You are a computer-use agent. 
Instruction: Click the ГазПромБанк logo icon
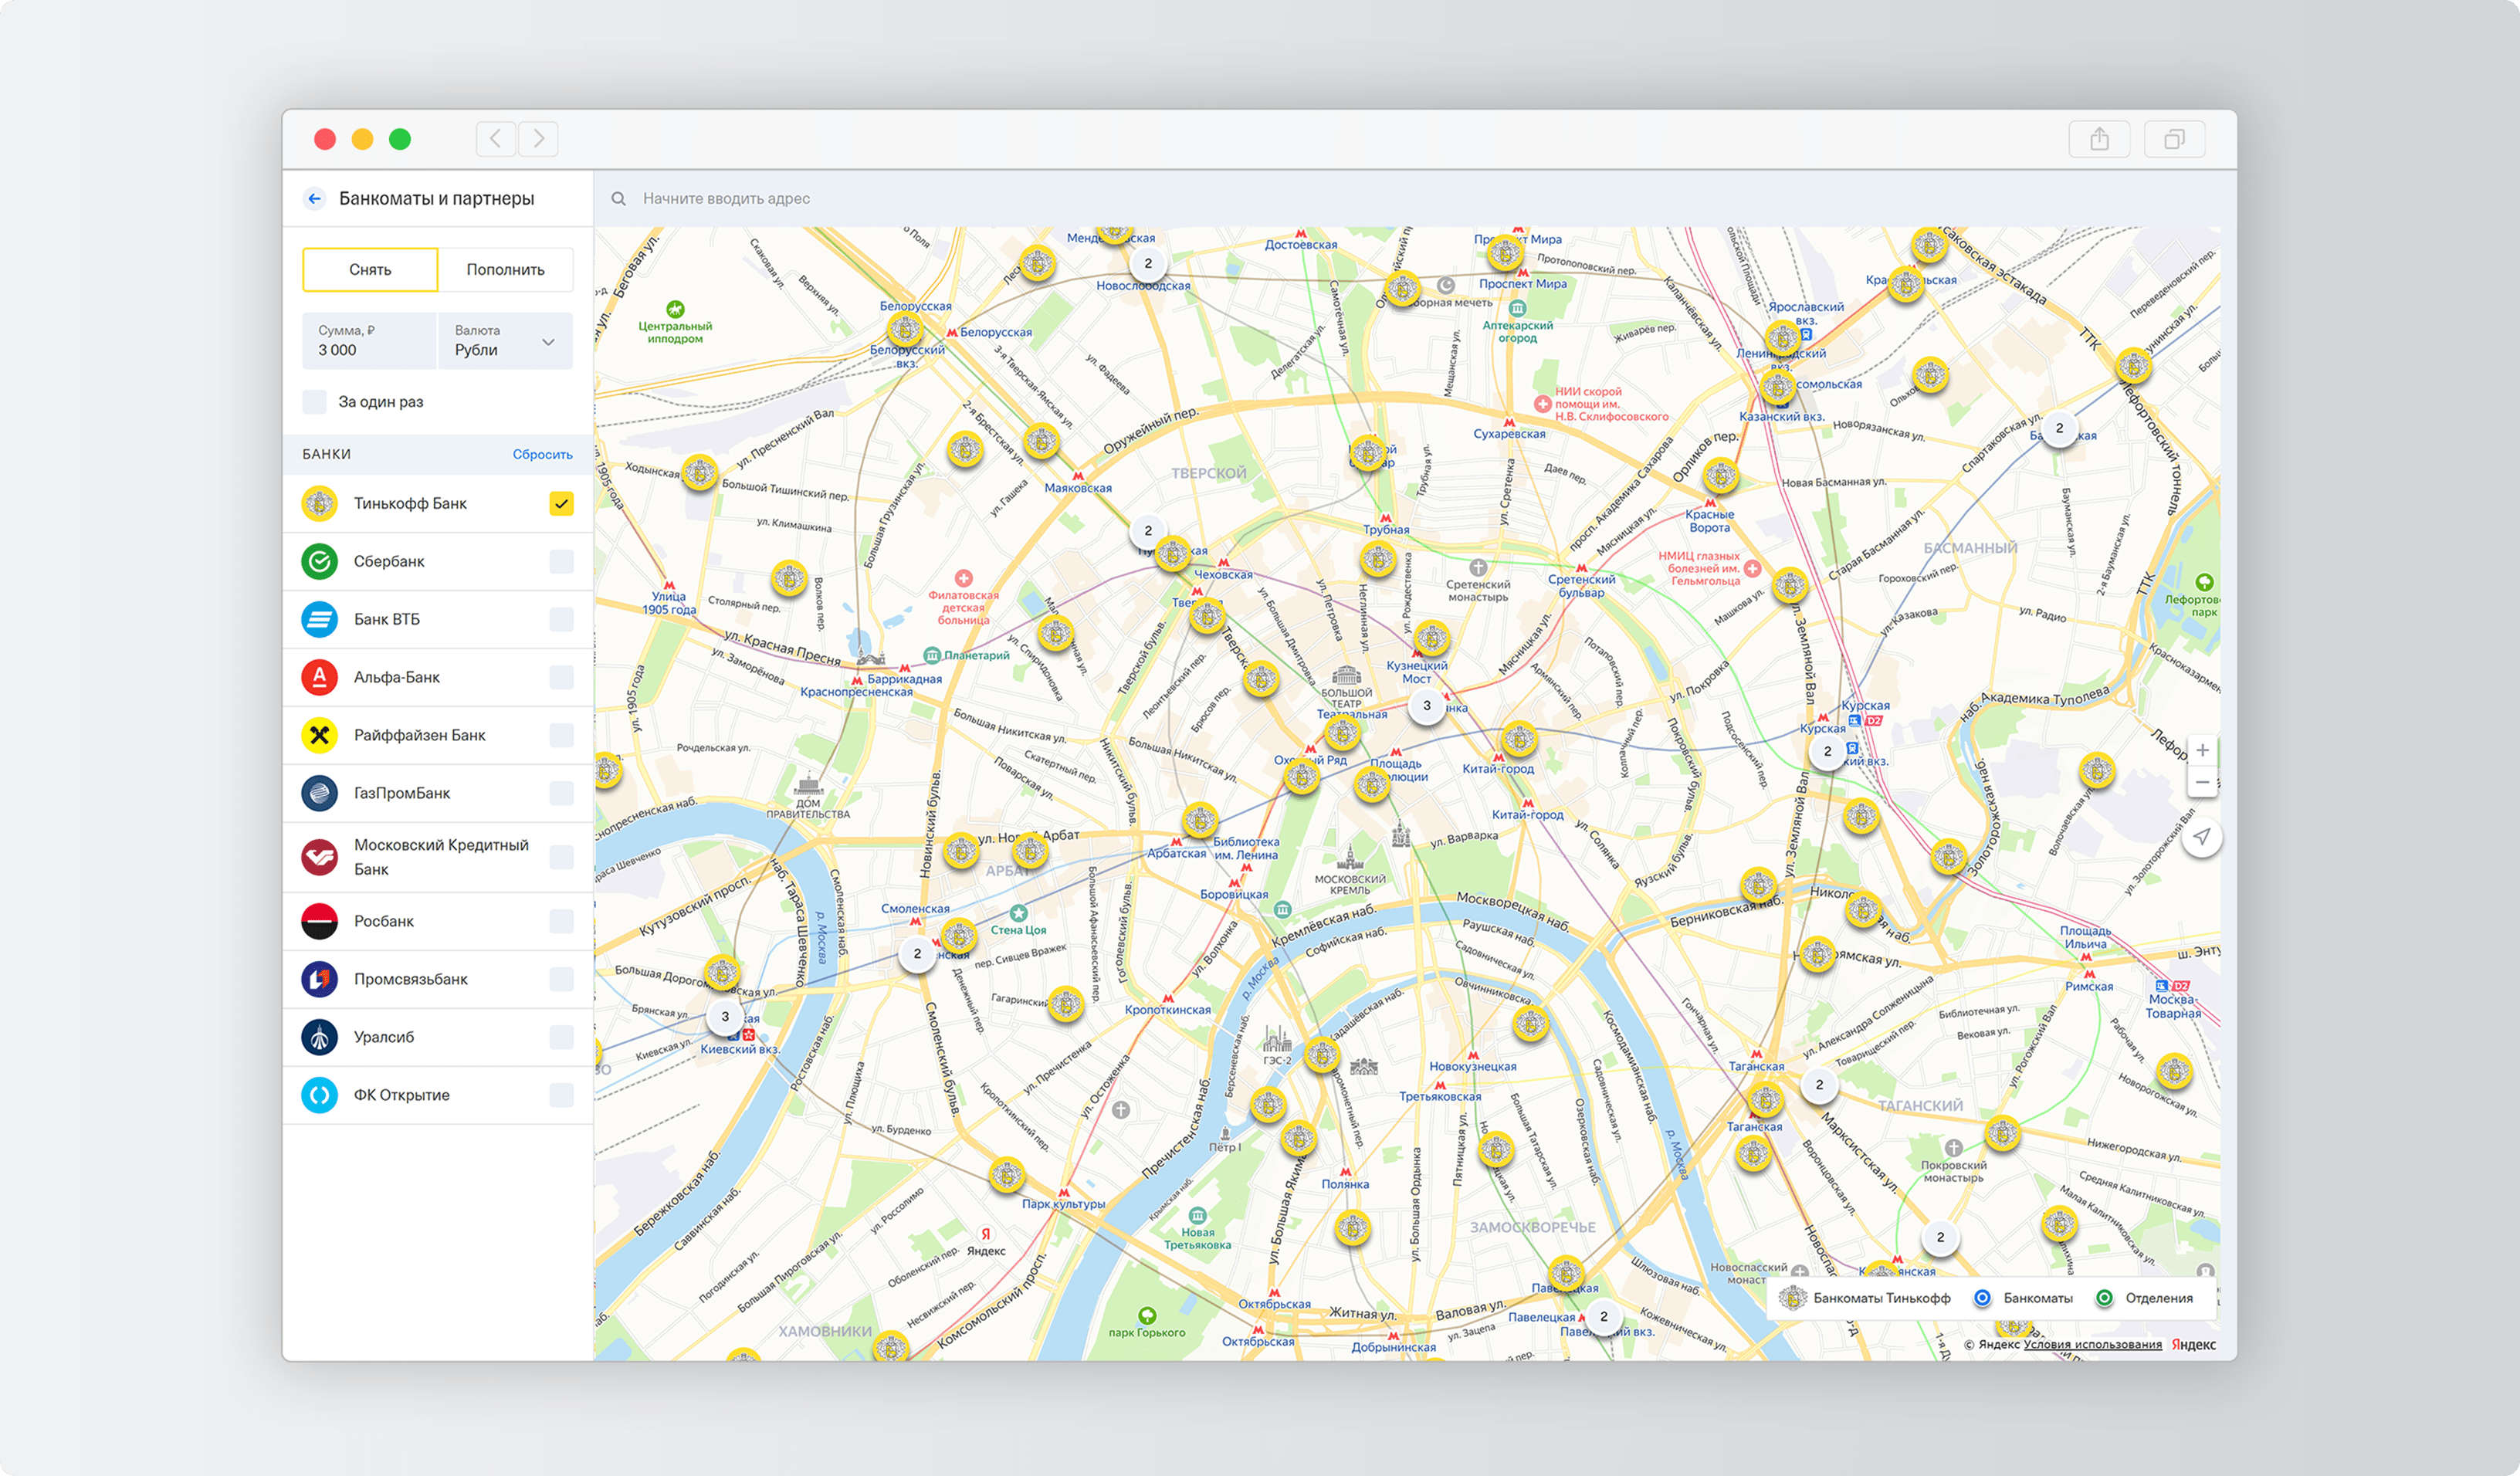pos(320,793)
